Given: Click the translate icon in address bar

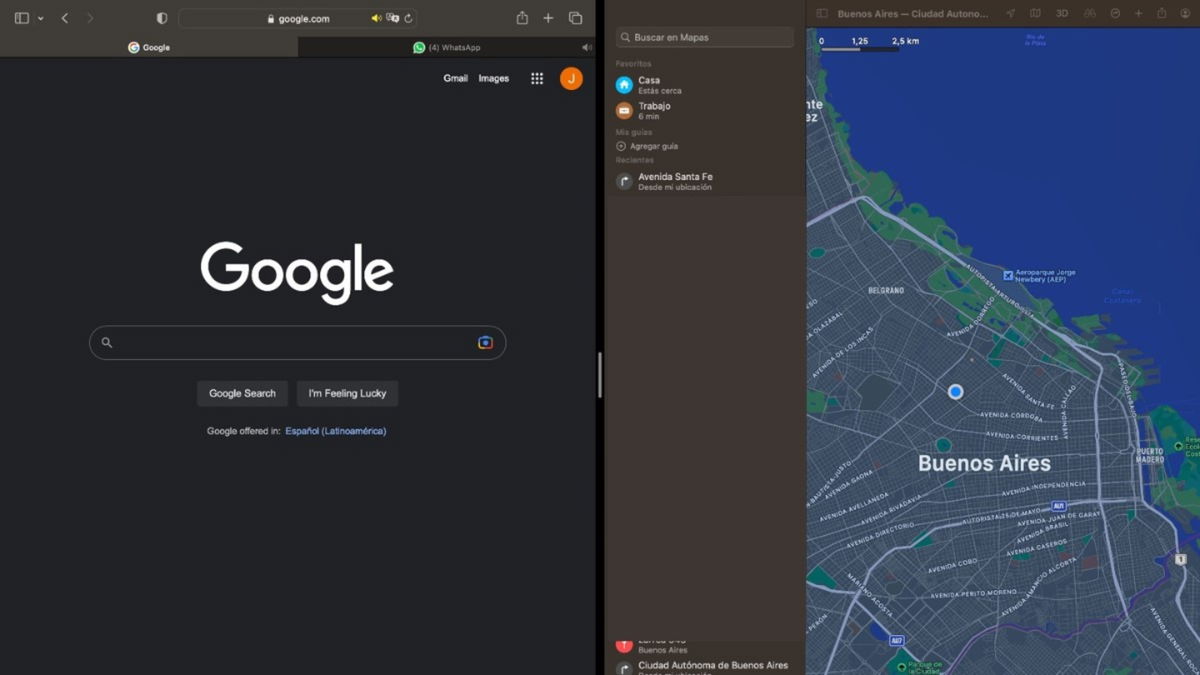Looking at the screenshot, I should (x=393, y=18).
